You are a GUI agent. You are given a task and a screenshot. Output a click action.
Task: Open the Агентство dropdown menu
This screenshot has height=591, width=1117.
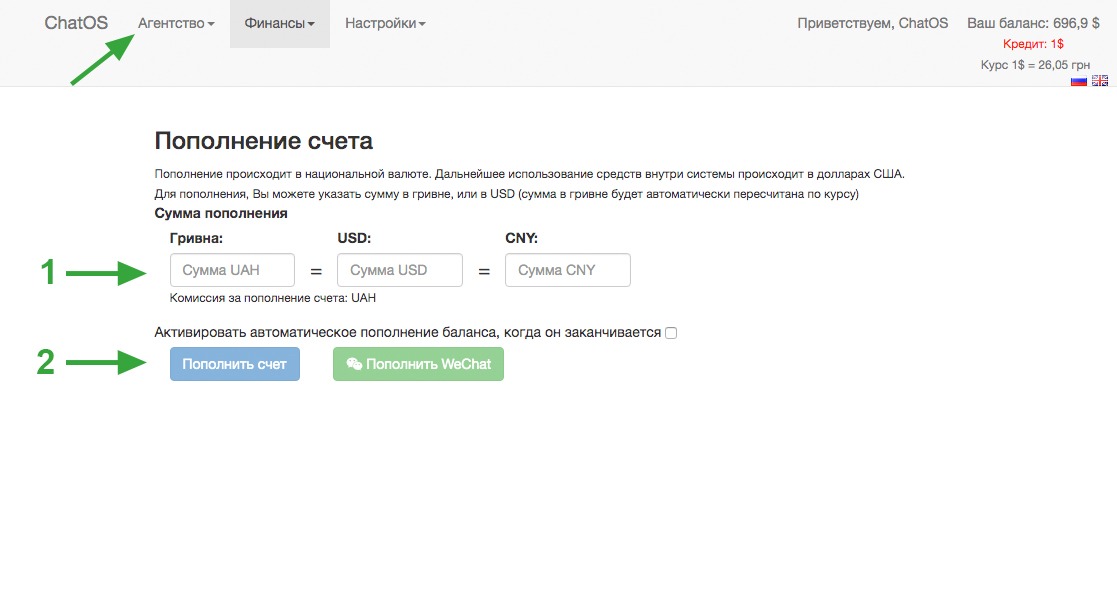[176, 23]
